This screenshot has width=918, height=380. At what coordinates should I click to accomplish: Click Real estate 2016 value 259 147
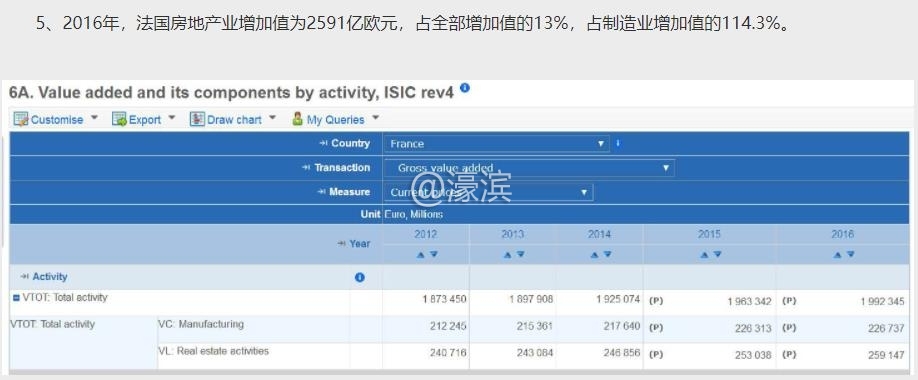[x=886, y=355]
